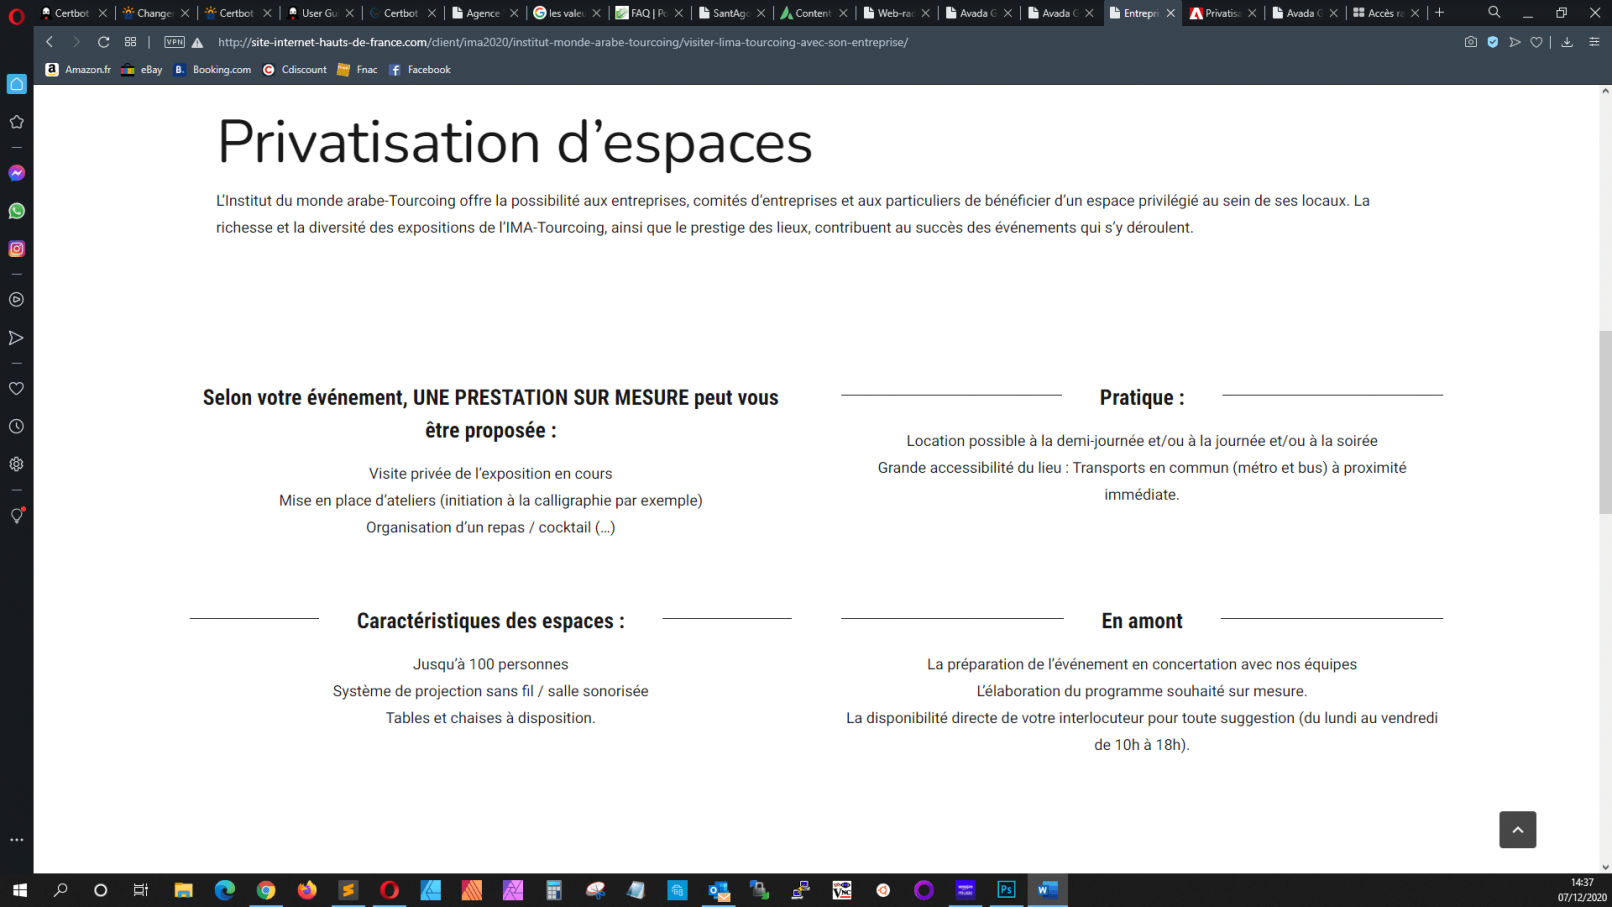
Task: Open Photoshop from the Windows taskbar
Action: tap(1006, 890)
